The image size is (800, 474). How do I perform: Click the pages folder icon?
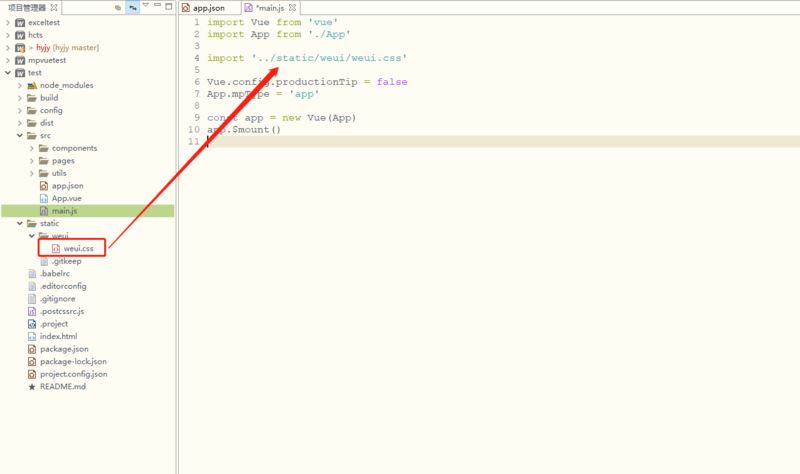tap(44, 161)
